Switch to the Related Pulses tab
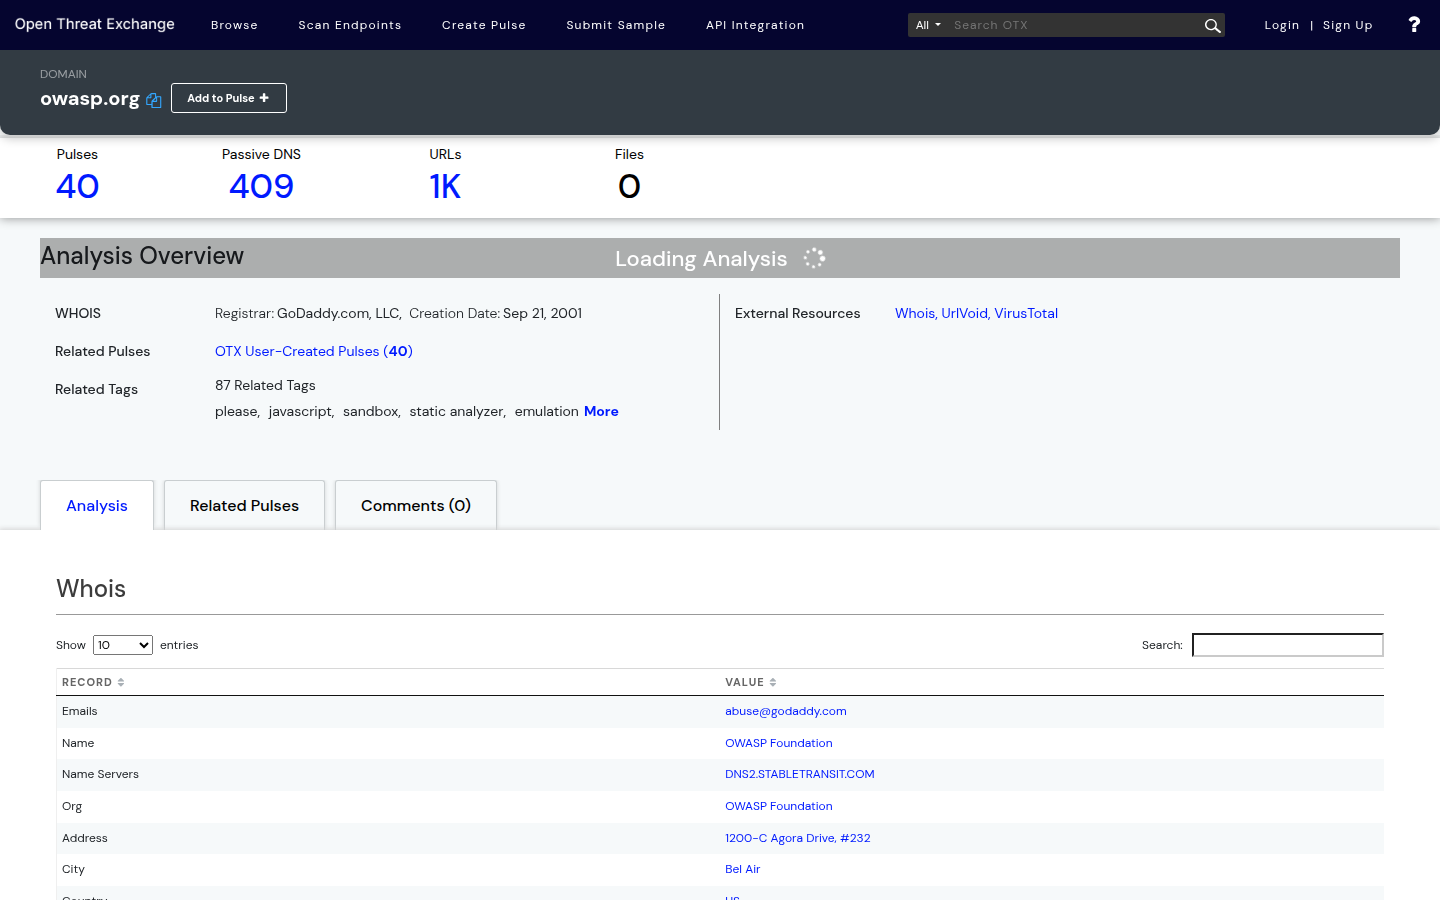 click(x=244, y=505)
